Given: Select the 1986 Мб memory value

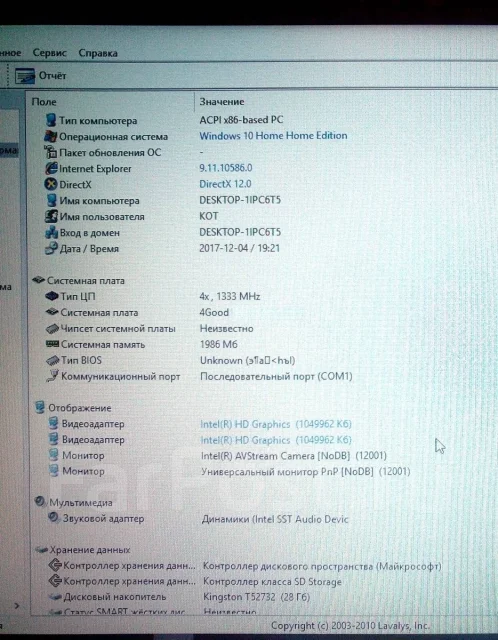Looking at the screenshot, I should click(218, 344).
